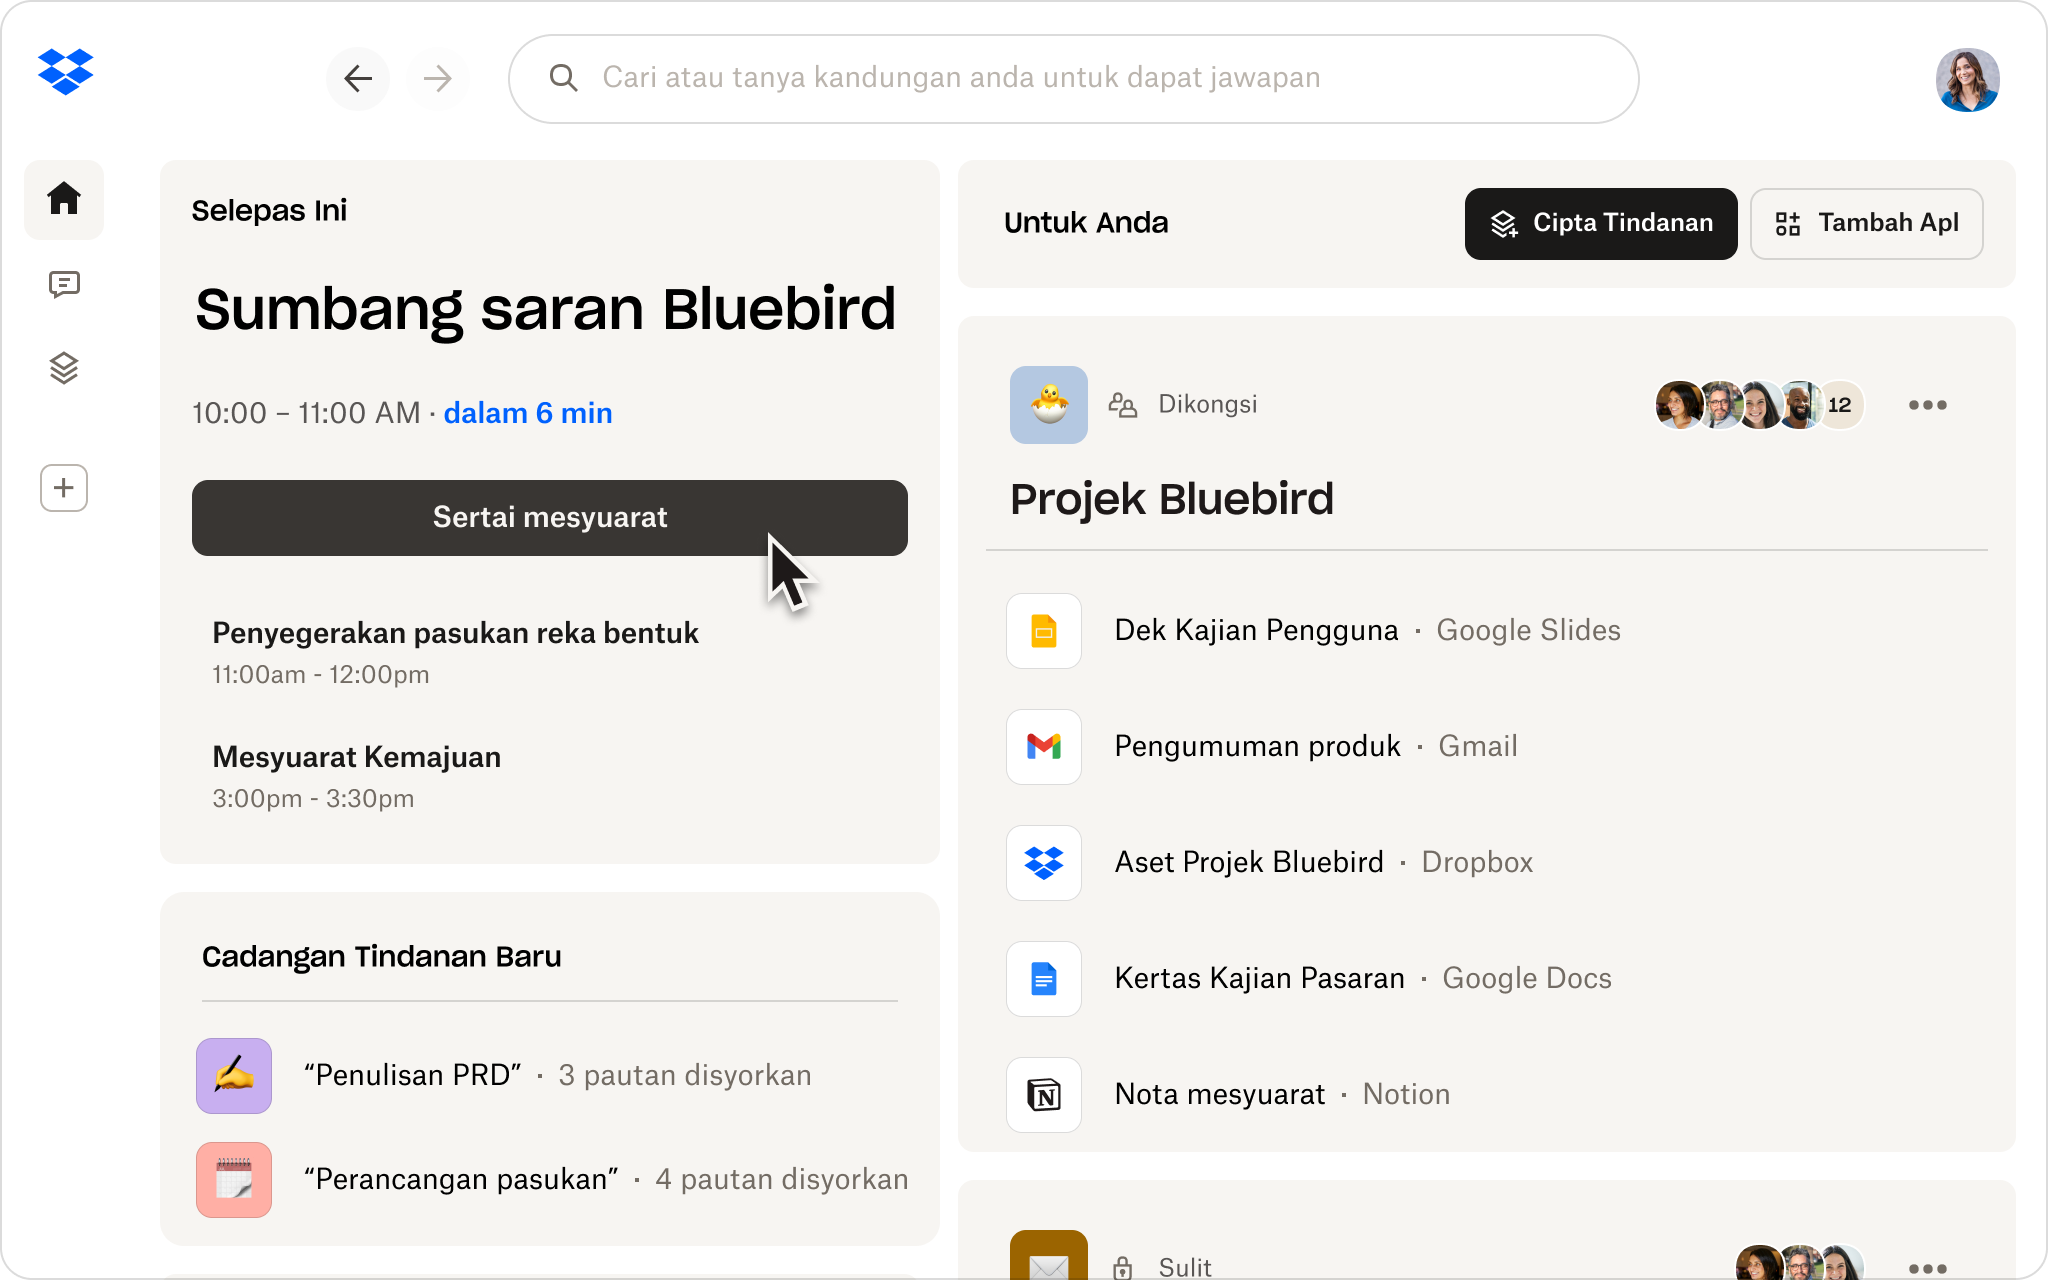Screen dimensions: 2048x1280
Task: Click the Dropbox logo
Action: (65, 72)
